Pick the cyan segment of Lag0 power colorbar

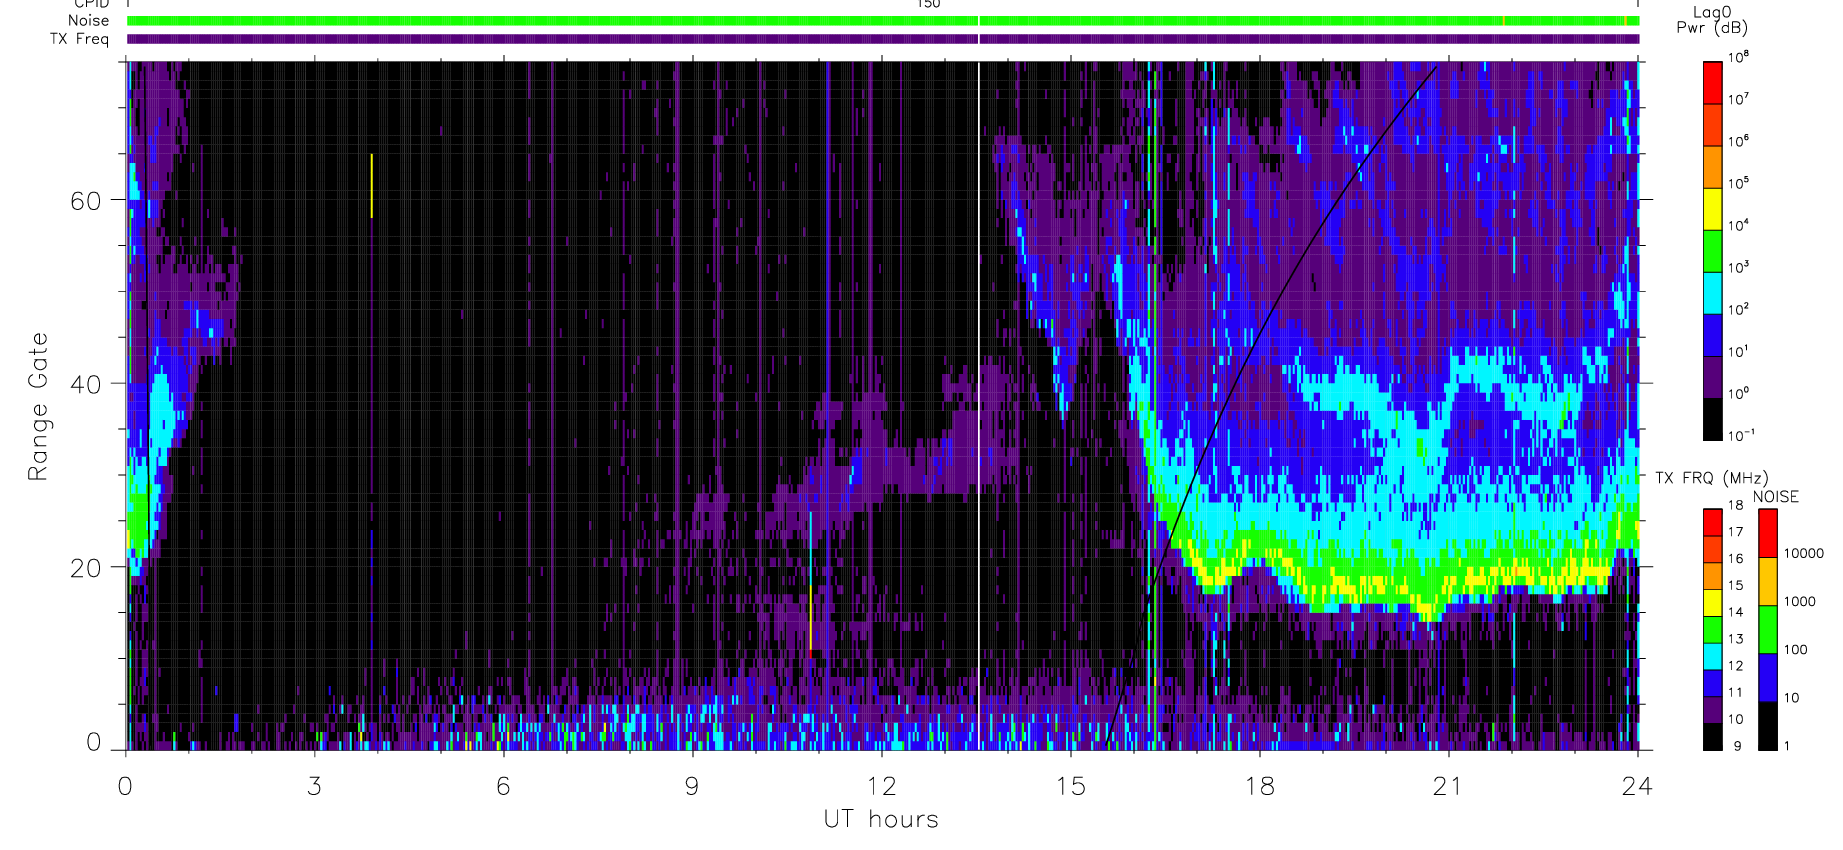[1712, 293]
